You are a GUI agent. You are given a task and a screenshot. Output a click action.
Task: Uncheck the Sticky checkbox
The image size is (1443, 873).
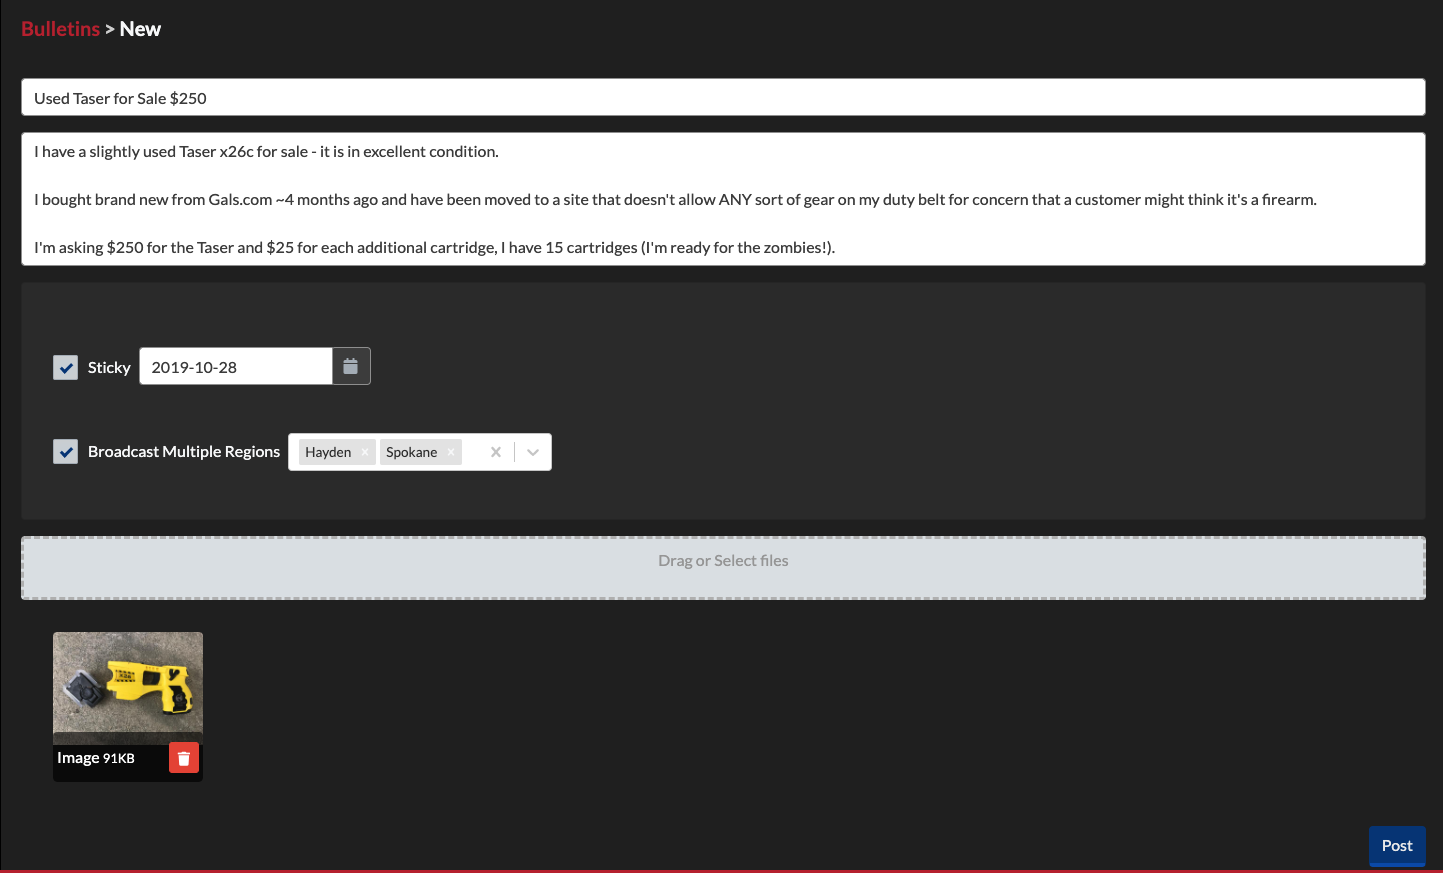(65, 367)
